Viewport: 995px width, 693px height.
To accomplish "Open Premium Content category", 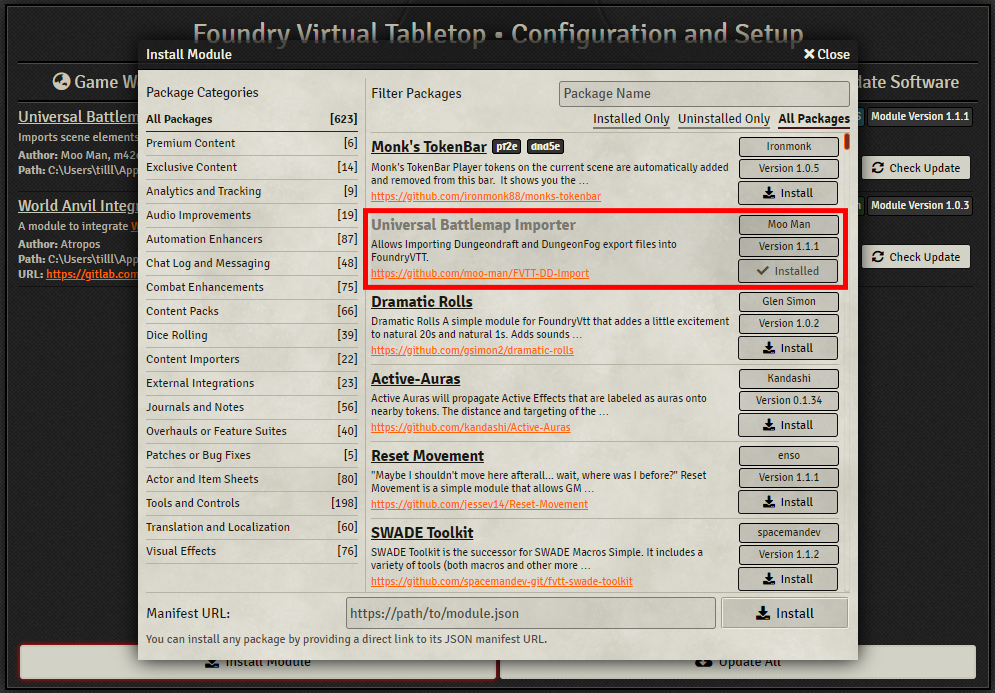I will (x=251, y=143).
